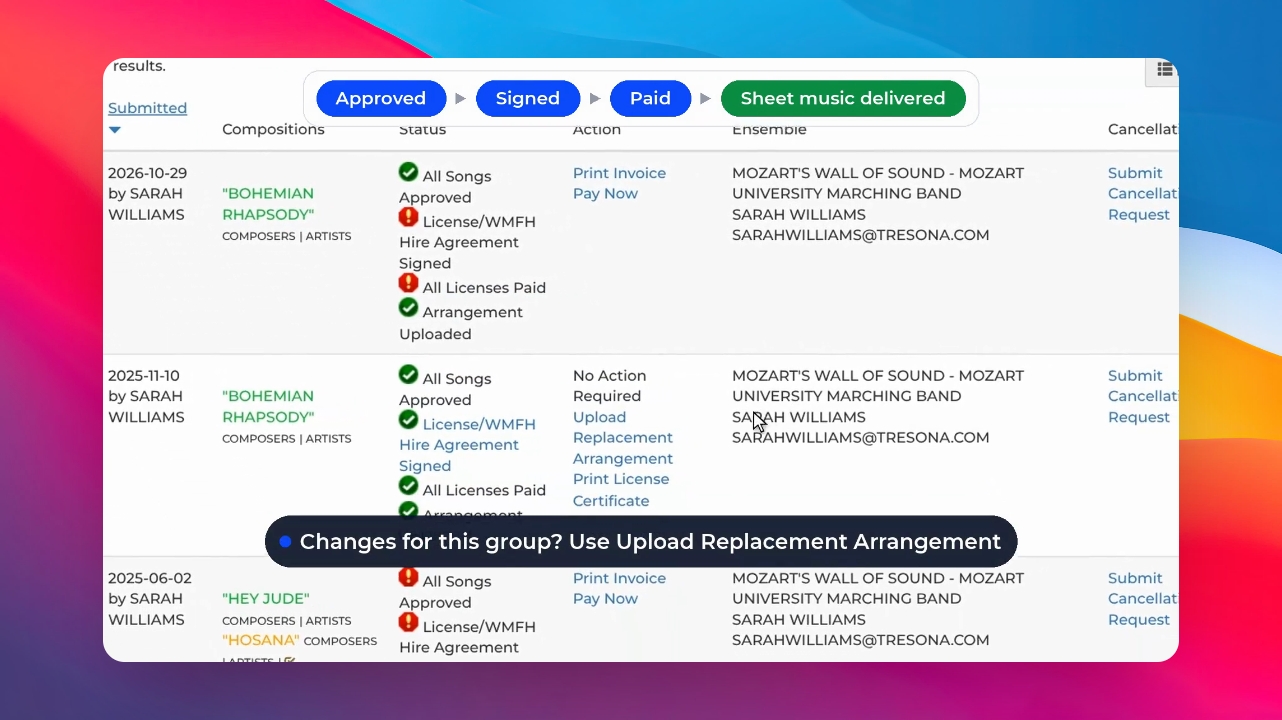Open "BOHEMIAN RHAPSODY" in 2025-11-10 row
The height and width of the screenshot is (720, 1282).
pos(268,407)
